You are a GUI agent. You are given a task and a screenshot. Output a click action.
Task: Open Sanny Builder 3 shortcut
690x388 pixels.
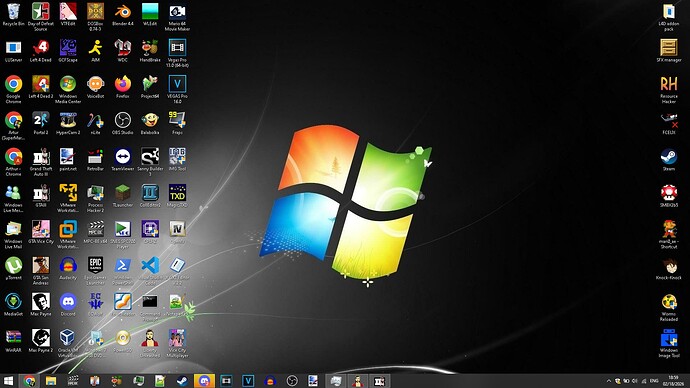point(150,162)
